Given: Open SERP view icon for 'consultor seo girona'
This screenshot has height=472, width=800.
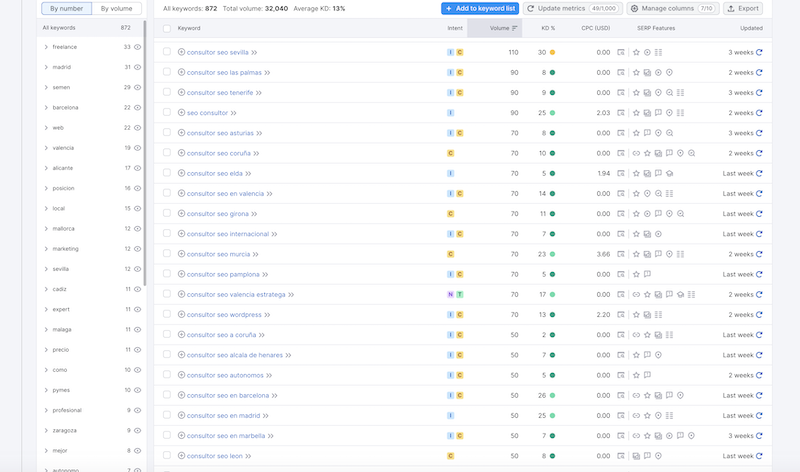Looking at the screenshot, I should tap(621, 214).
